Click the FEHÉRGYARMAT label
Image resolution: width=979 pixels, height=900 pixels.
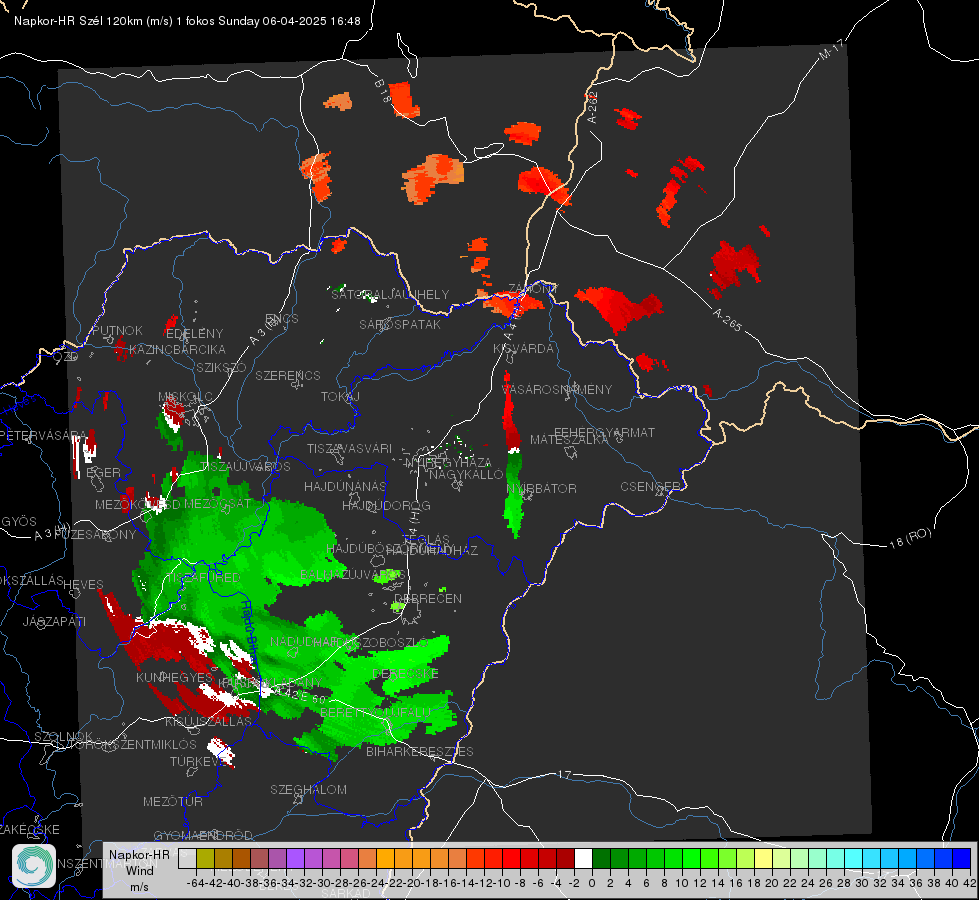pos(604,432)
